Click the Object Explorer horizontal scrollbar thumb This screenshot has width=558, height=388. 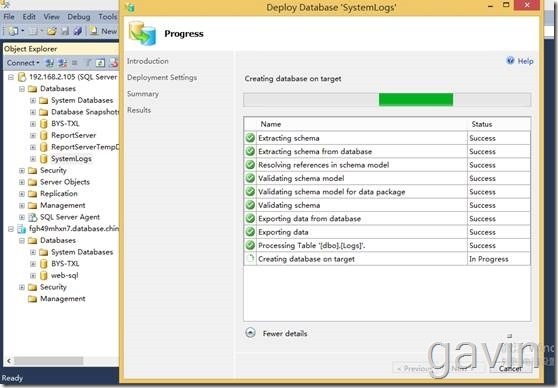[48, 361]
